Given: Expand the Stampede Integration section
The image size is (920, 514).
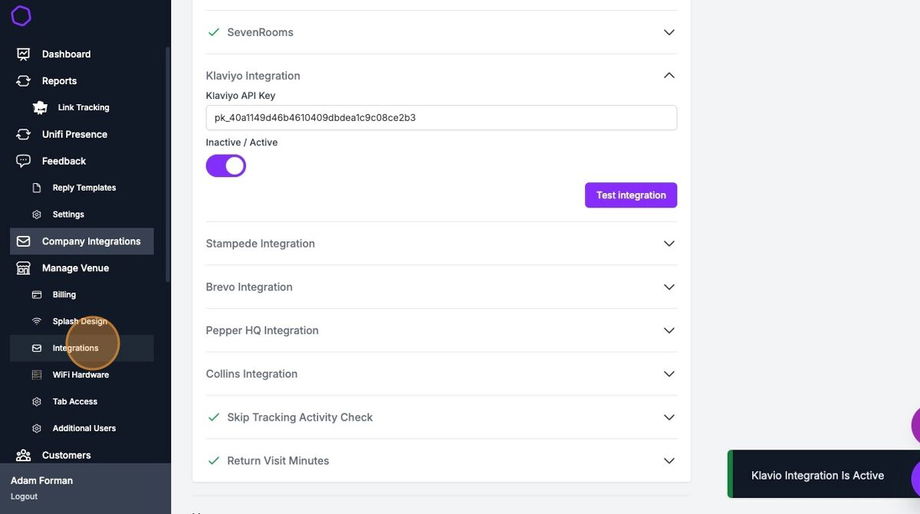Looking at the screenshot, I should click(x=669, y=243).
